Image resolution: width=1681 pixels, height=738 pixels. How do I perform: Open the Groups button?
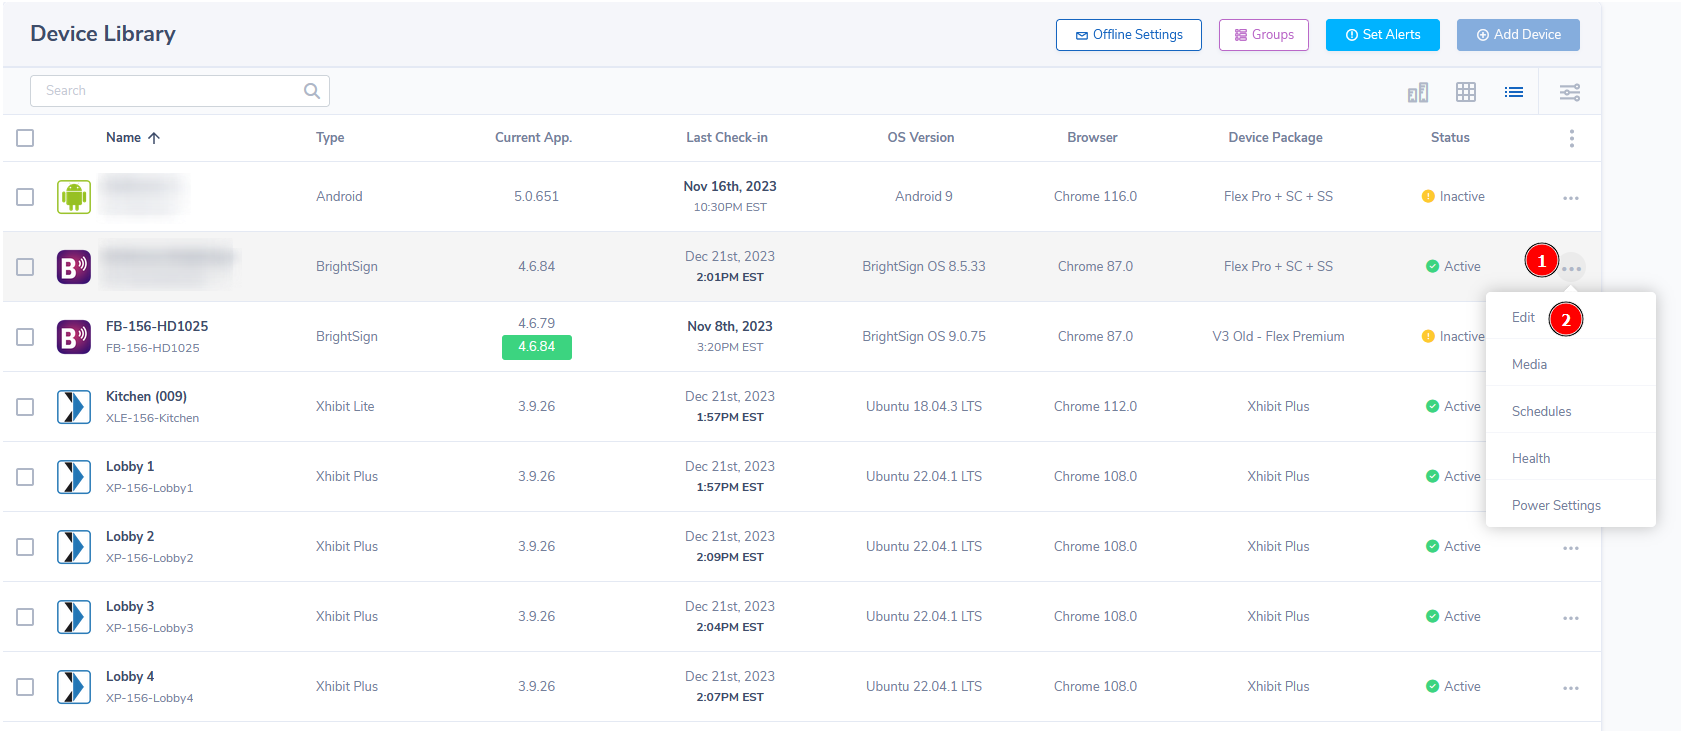click(1263, 35)
